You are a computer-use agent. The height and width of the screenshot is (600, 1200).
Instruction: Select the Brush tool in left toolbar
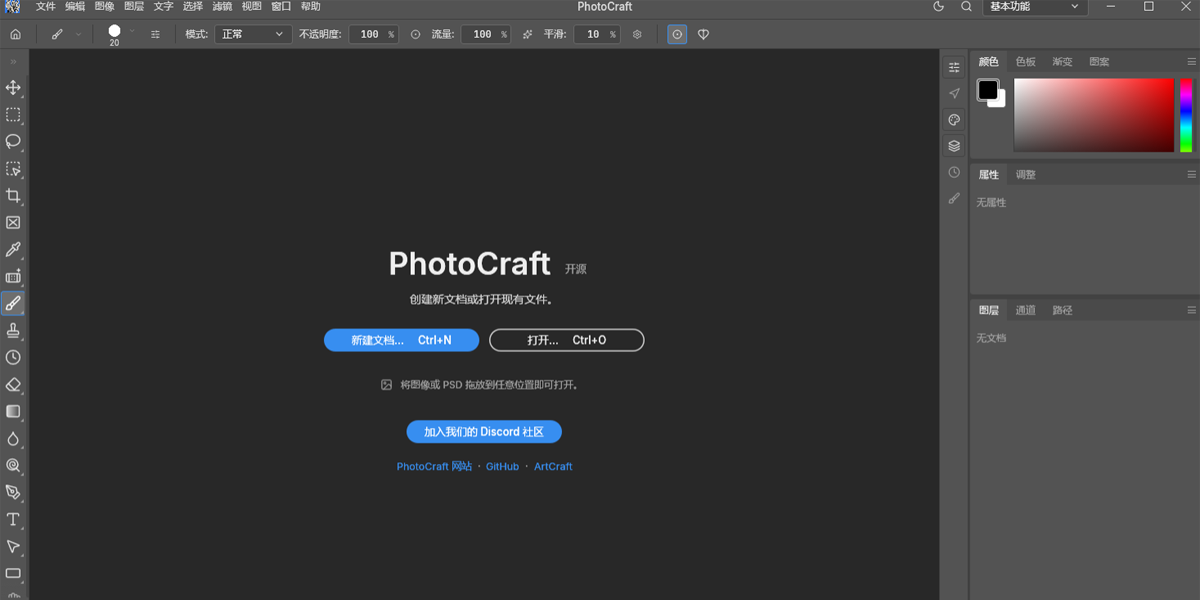pos(13,303)
